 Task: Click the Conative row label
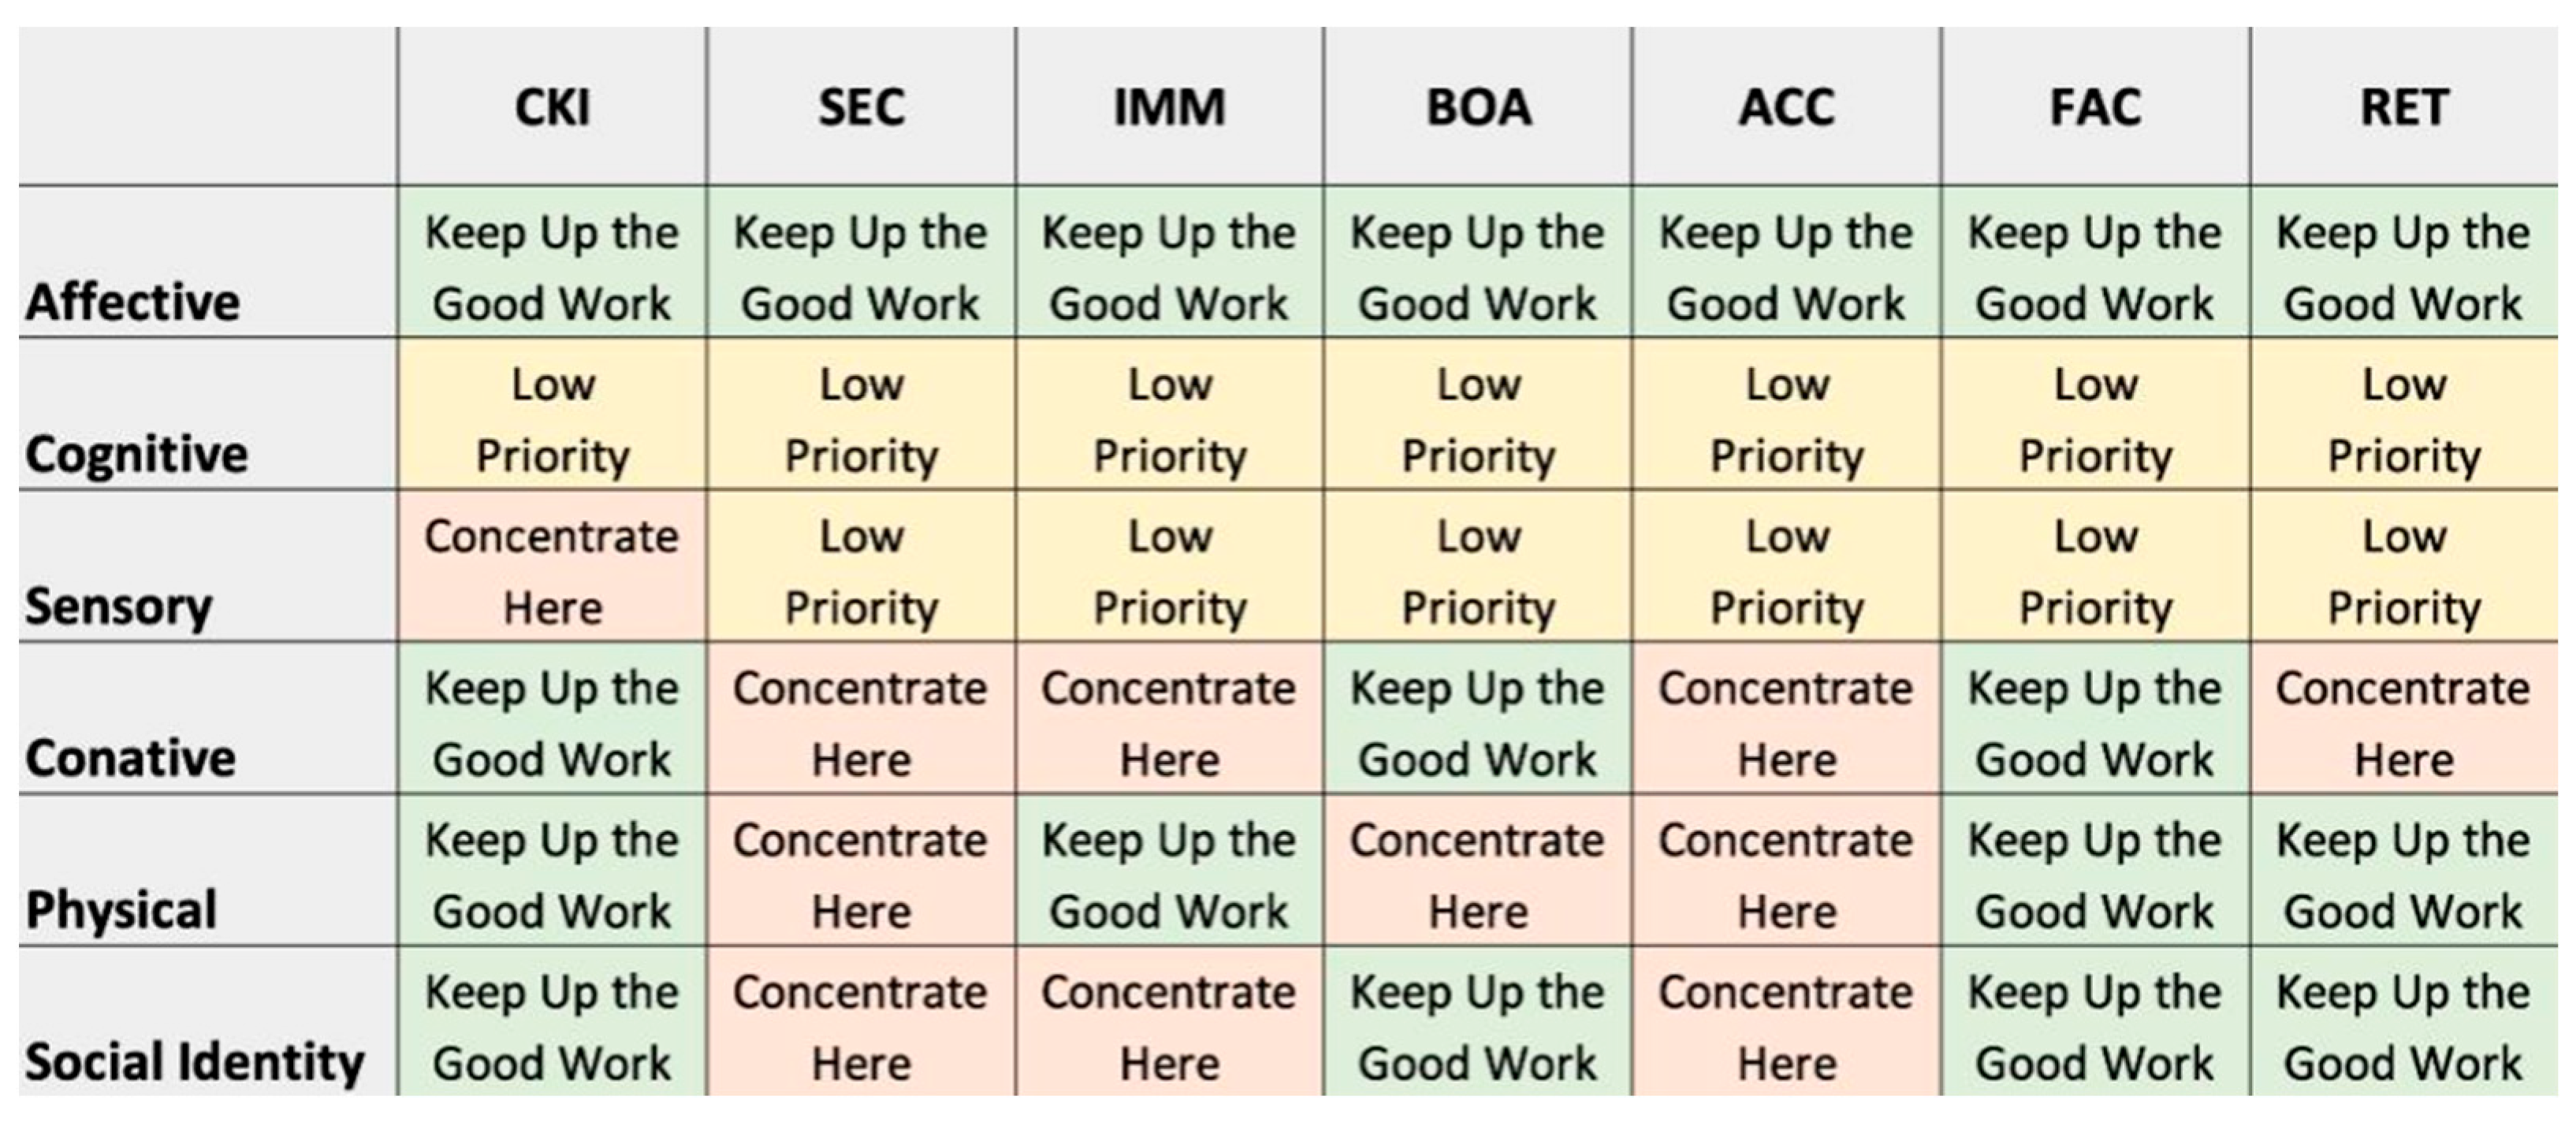pyautogui.click(x=131, y=758)
